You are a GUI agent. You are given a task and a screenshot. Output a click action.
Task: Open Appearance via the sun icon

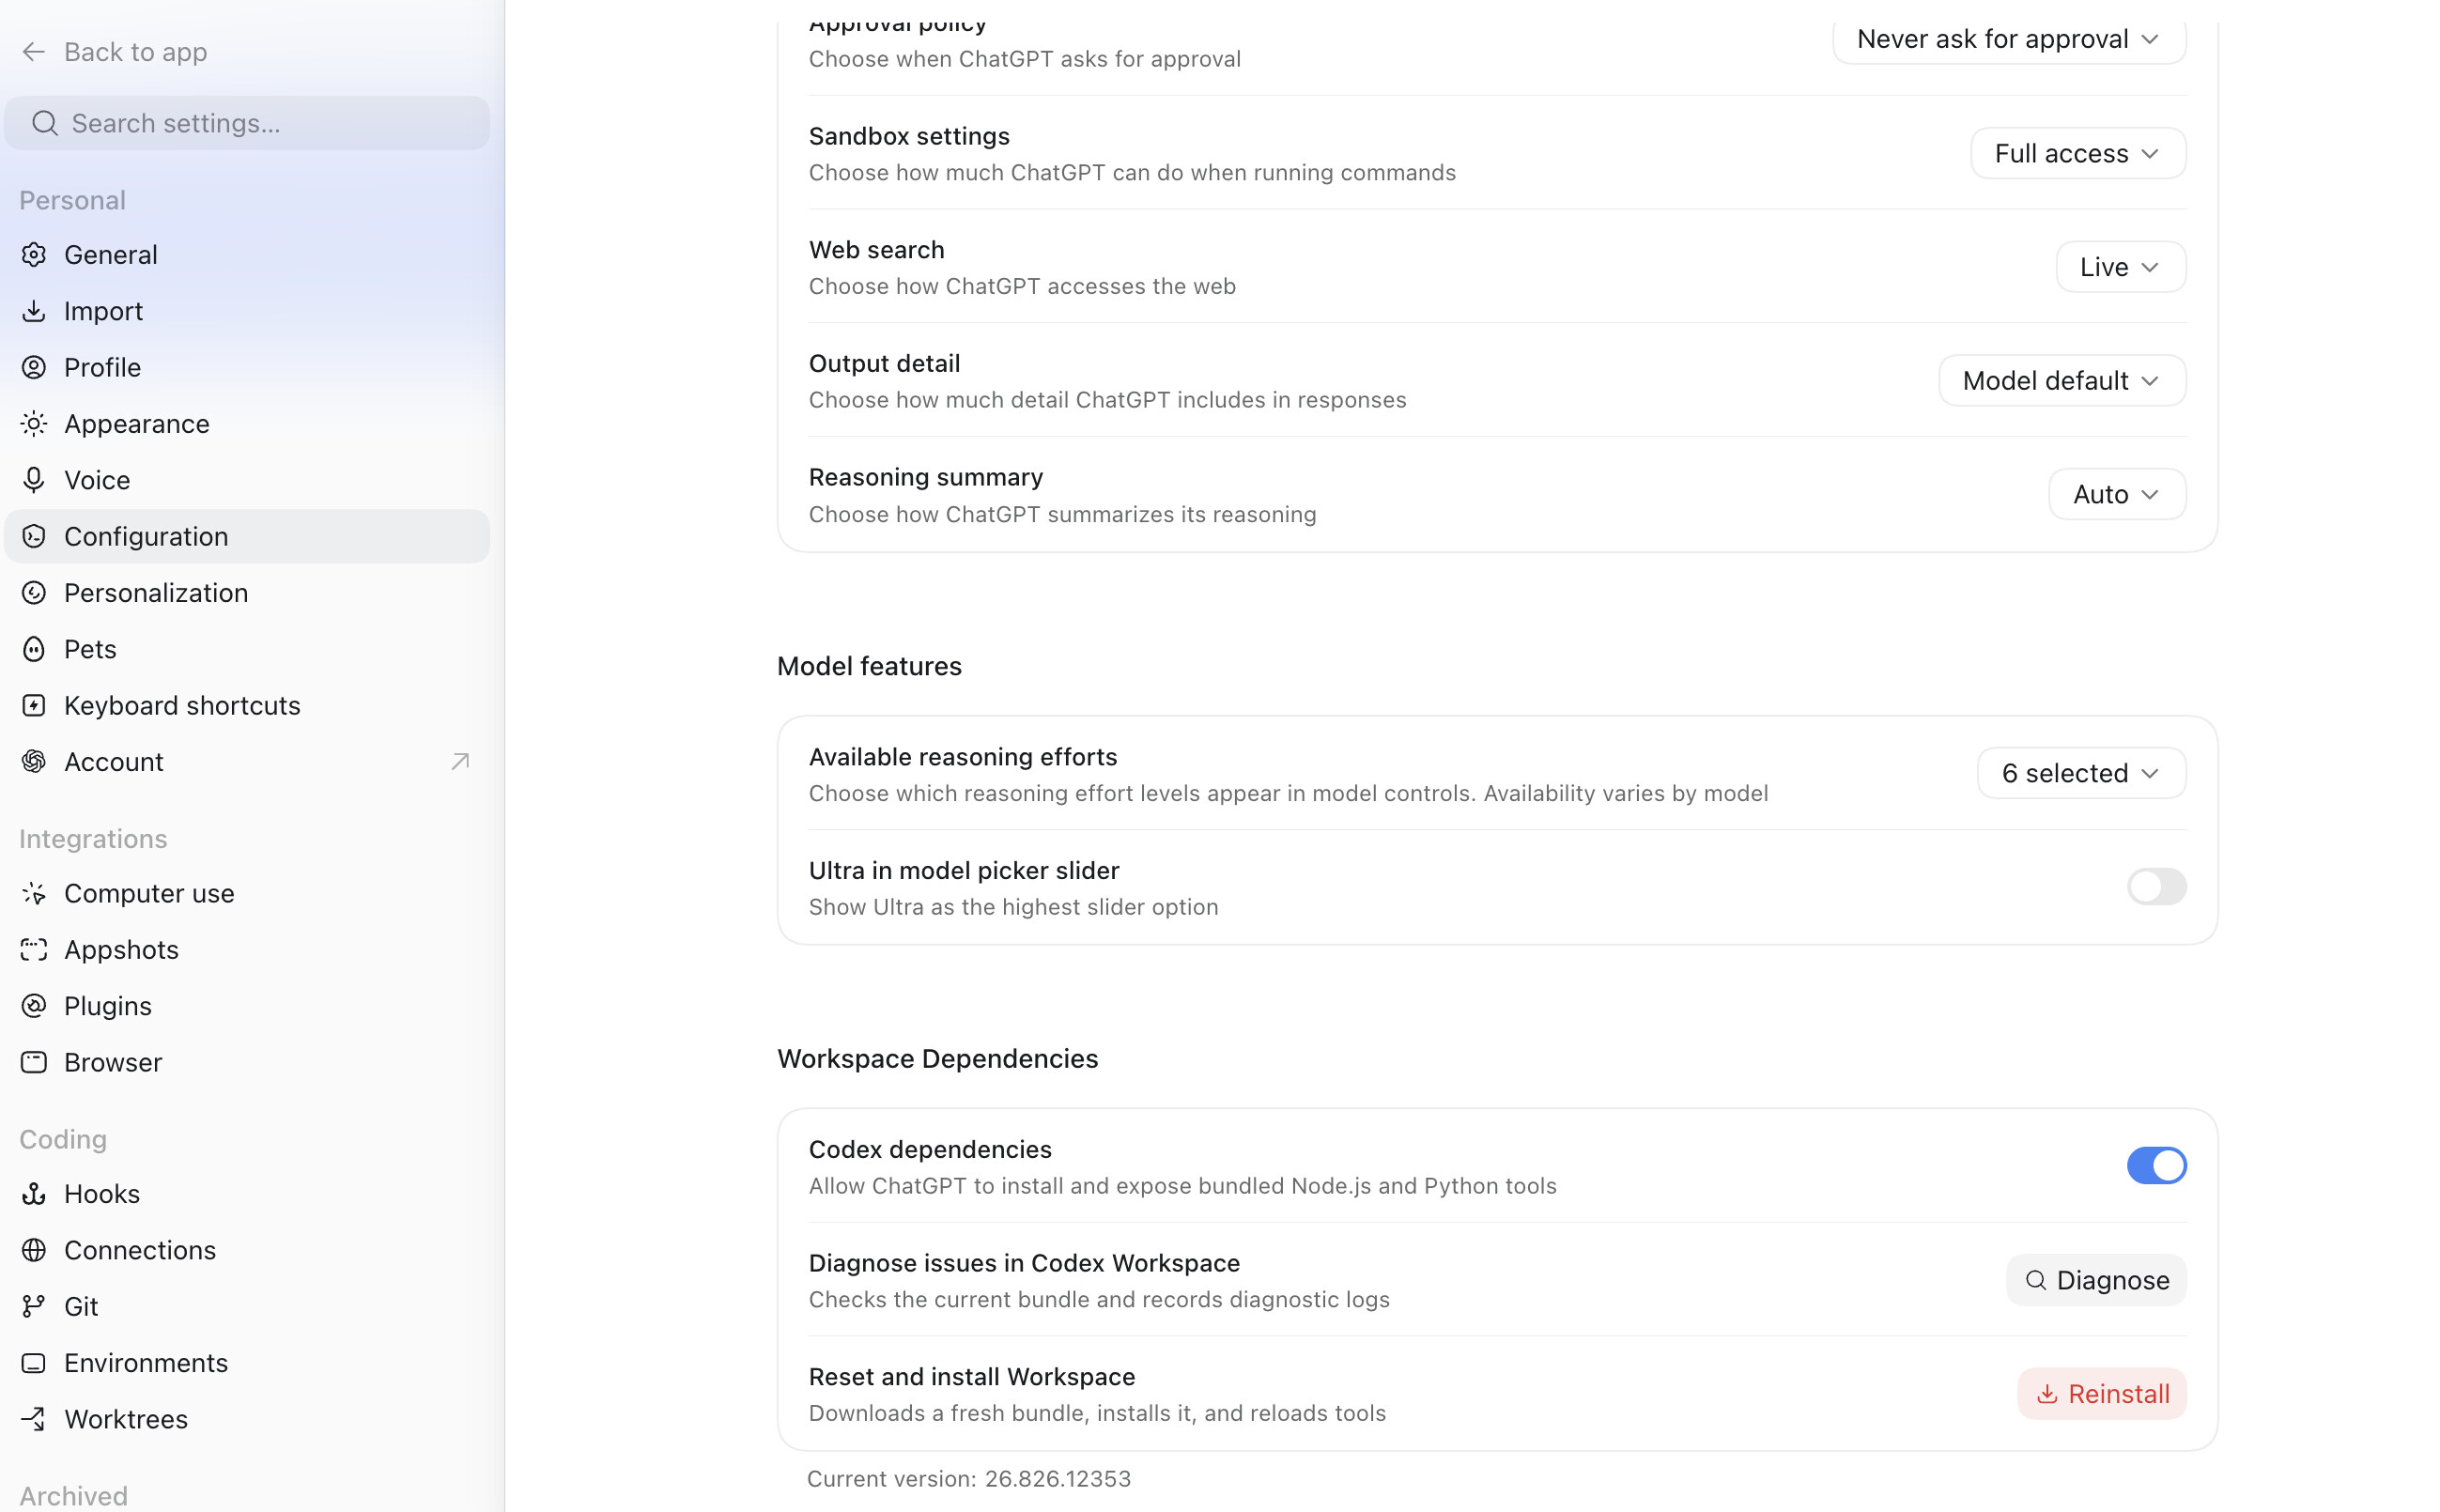click(34, 424)
